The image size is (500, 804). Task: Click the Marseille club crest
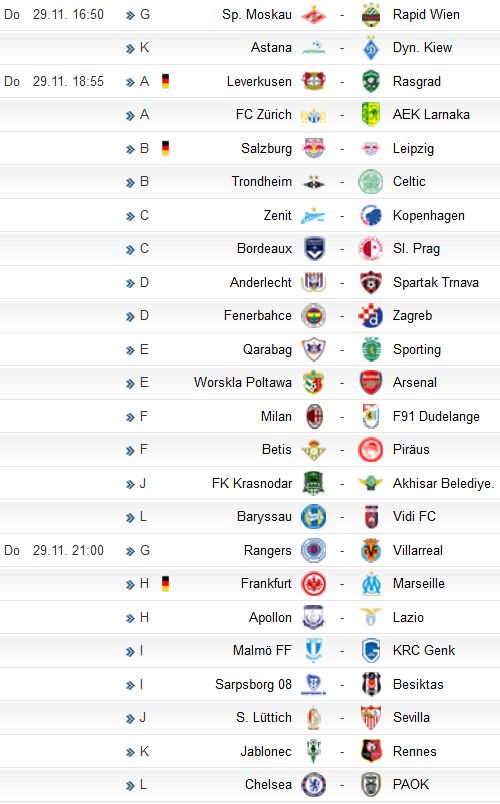coord(370,584)
